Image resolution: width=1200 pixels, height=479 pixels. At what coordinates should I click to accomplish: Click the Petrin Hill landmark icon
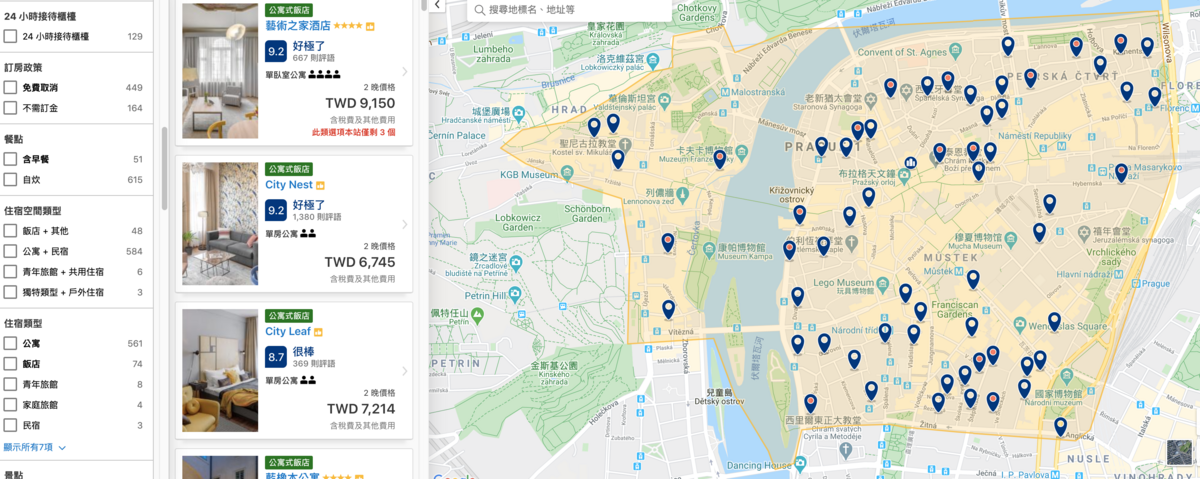514,294
